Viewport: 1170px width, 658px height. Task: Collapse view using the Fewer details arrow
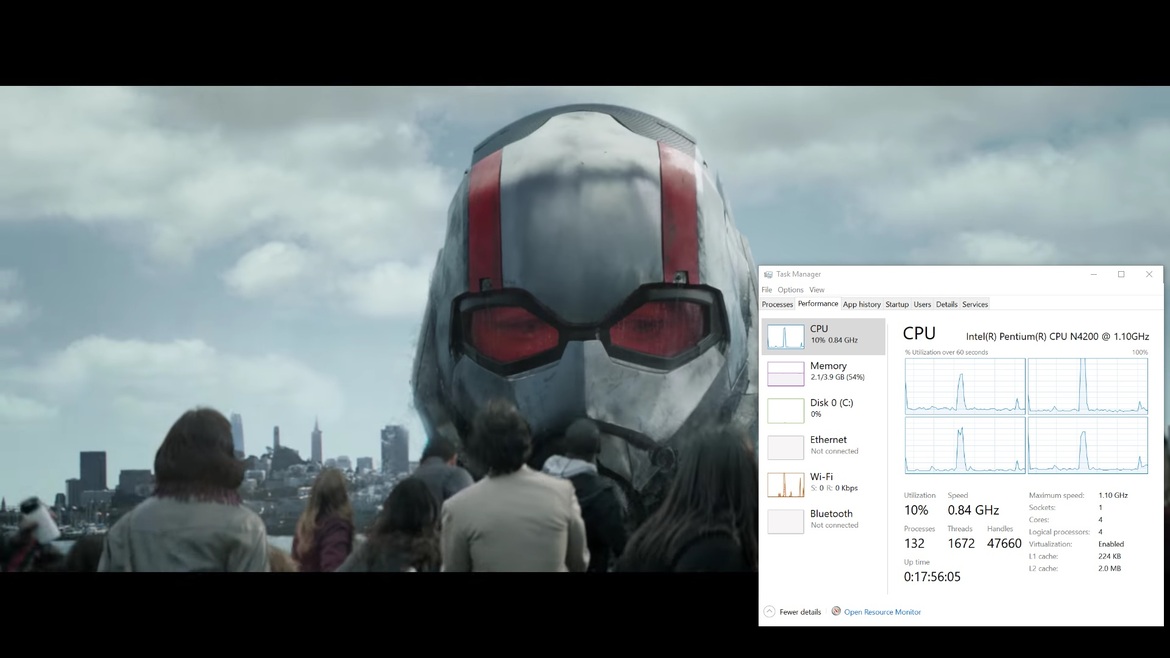pos(769,612)
